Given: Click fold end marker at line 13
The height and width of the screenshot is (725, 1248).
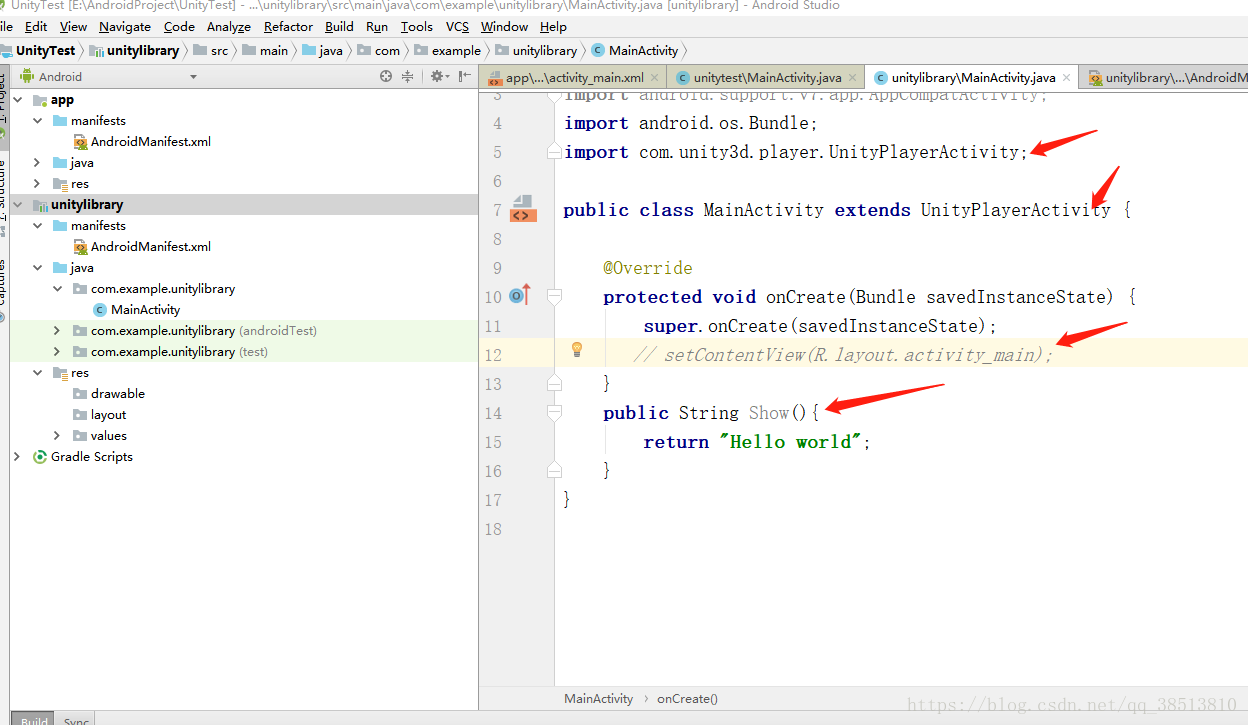Looking at the screenshot, I should click(553, 383).
